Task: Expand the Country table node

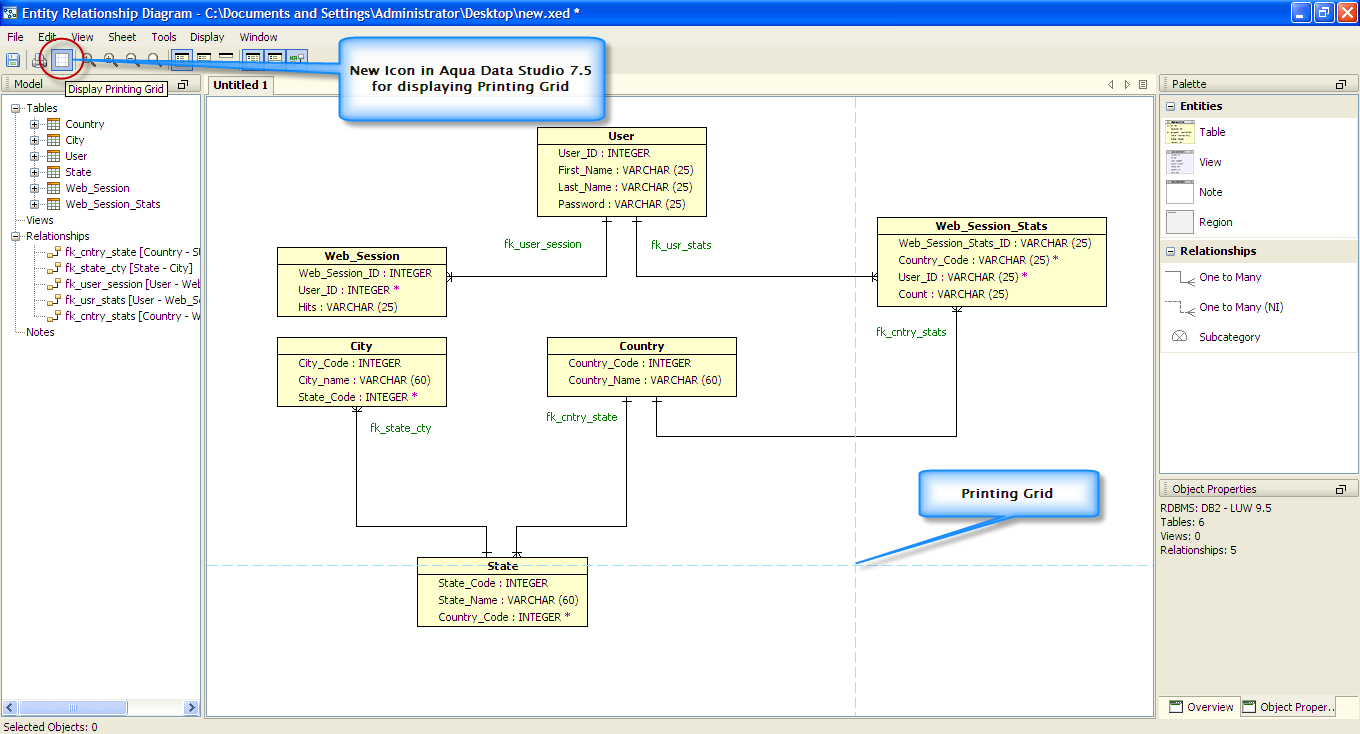Action: pos(34,124)
